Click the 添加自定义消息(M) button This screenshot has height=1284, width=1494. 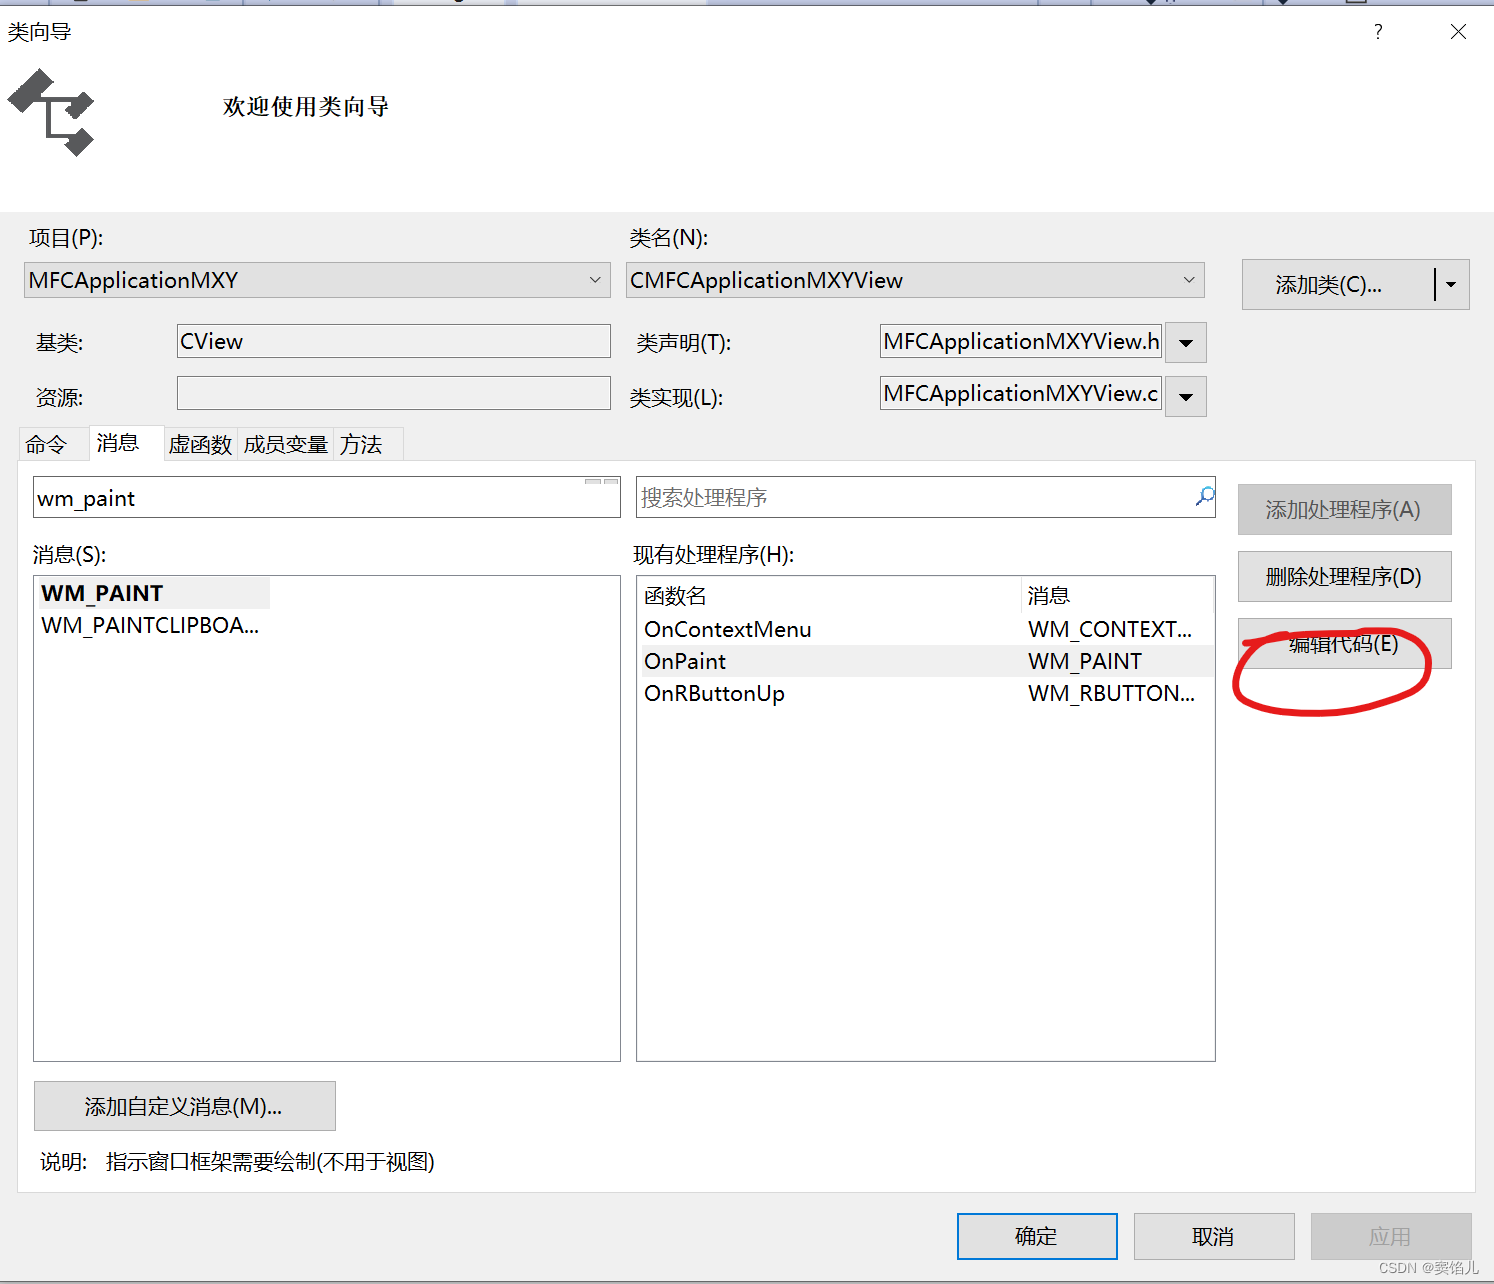[x=184, y=1106]
